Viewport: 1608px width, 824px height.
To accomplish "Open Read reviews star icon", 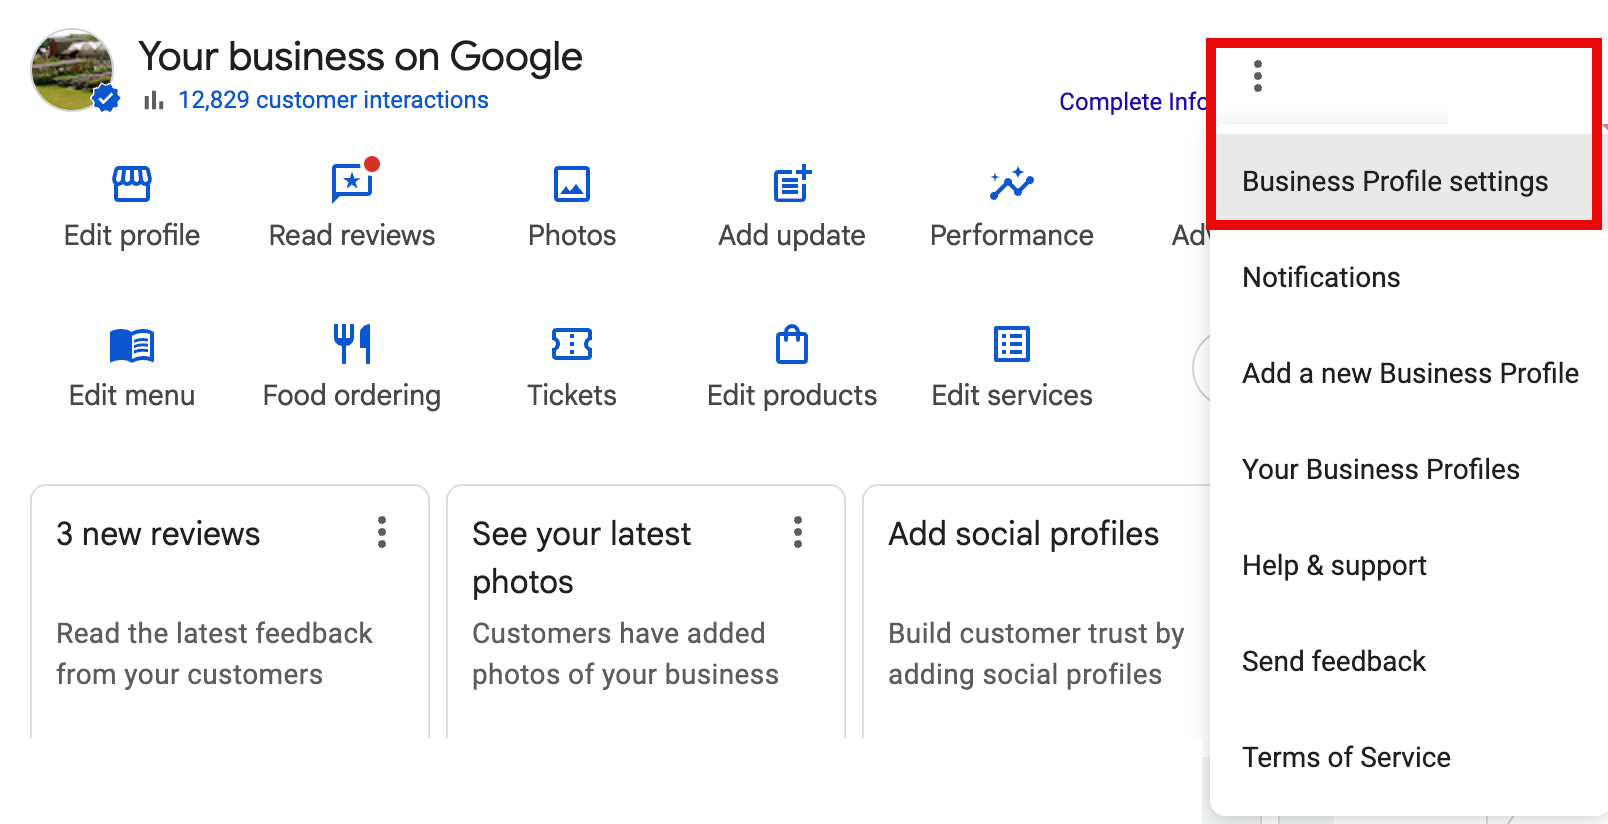I will pyautogui.click(x=353, y=182).
